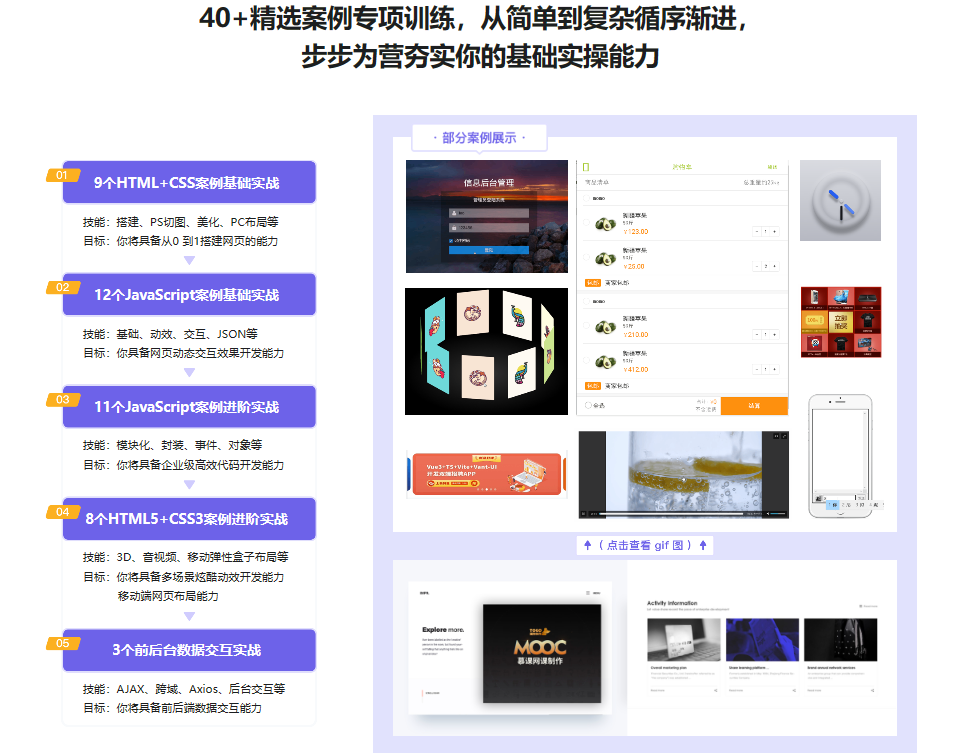Viewport: 967px width, 753px height.
Task: Select the 8个HTML5+CSS3案例进阶实战 header
Action: click(189, 519)
